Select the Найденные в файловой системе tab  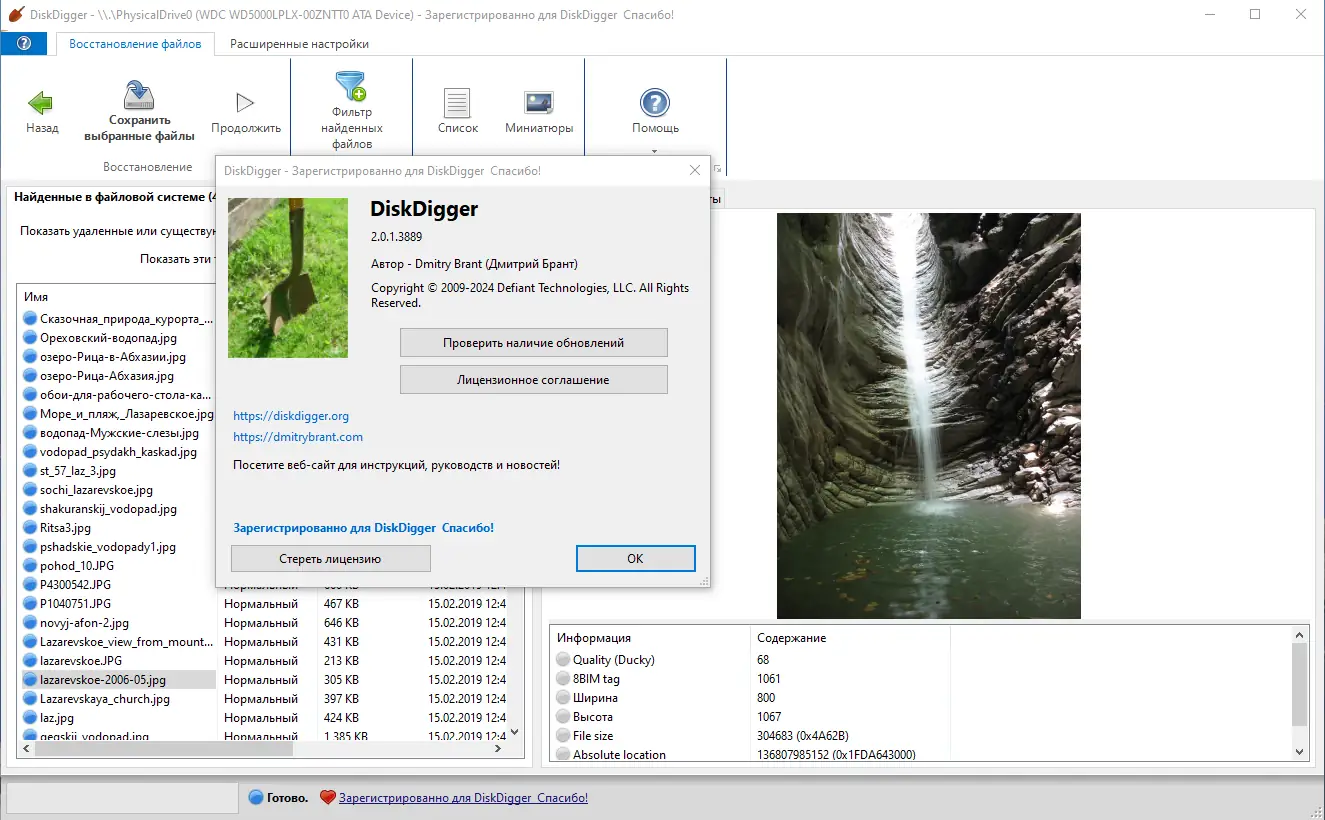click(113, 197)
